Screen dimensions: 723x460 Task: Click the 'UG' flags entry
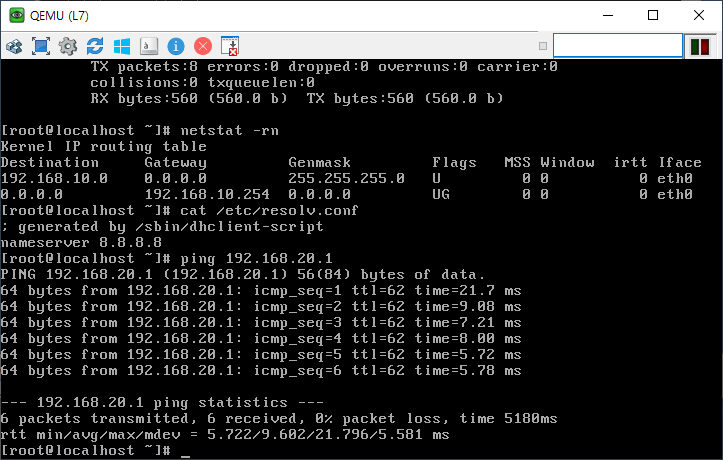click(x=441, y=194)
